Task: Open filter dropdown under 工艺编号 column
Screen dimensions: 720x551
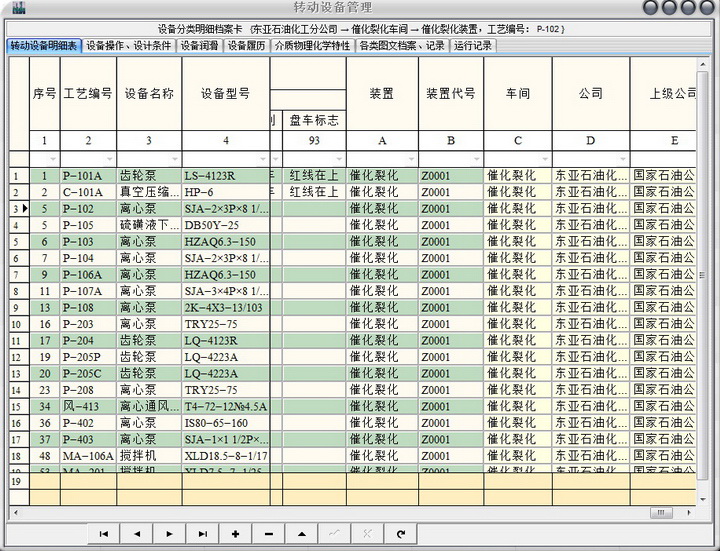Action: tap(108, 159)
